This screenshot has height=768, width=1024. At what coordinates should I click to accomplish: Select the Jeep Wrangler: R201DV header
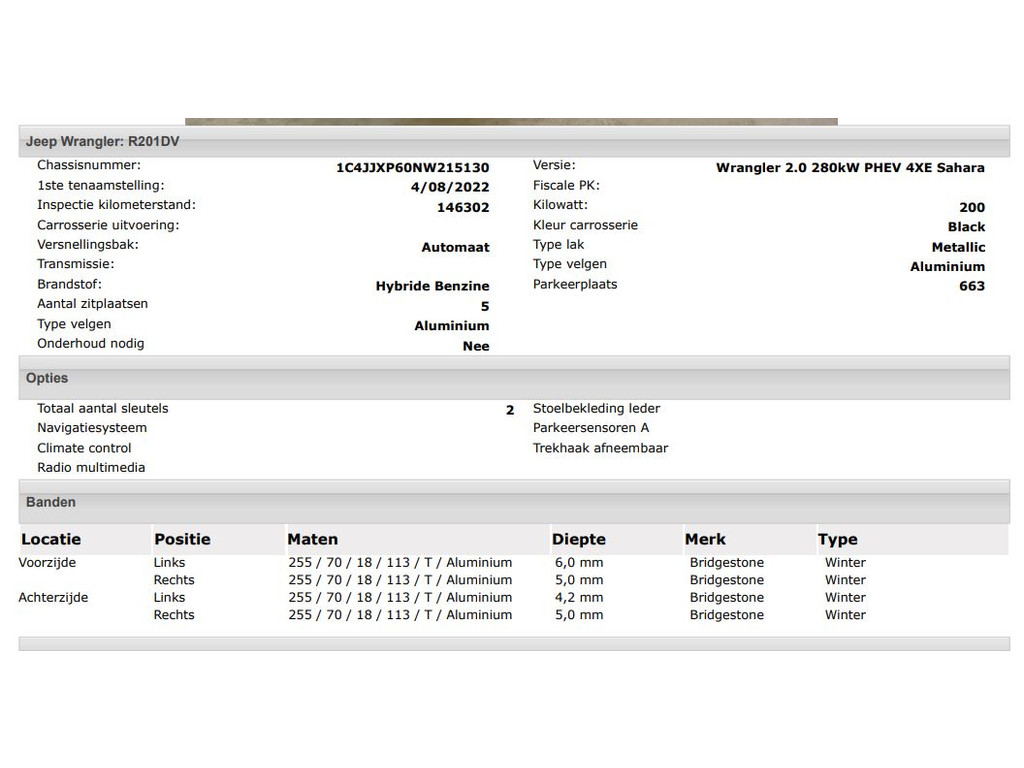pyautogui.click(x=102, y=141)
